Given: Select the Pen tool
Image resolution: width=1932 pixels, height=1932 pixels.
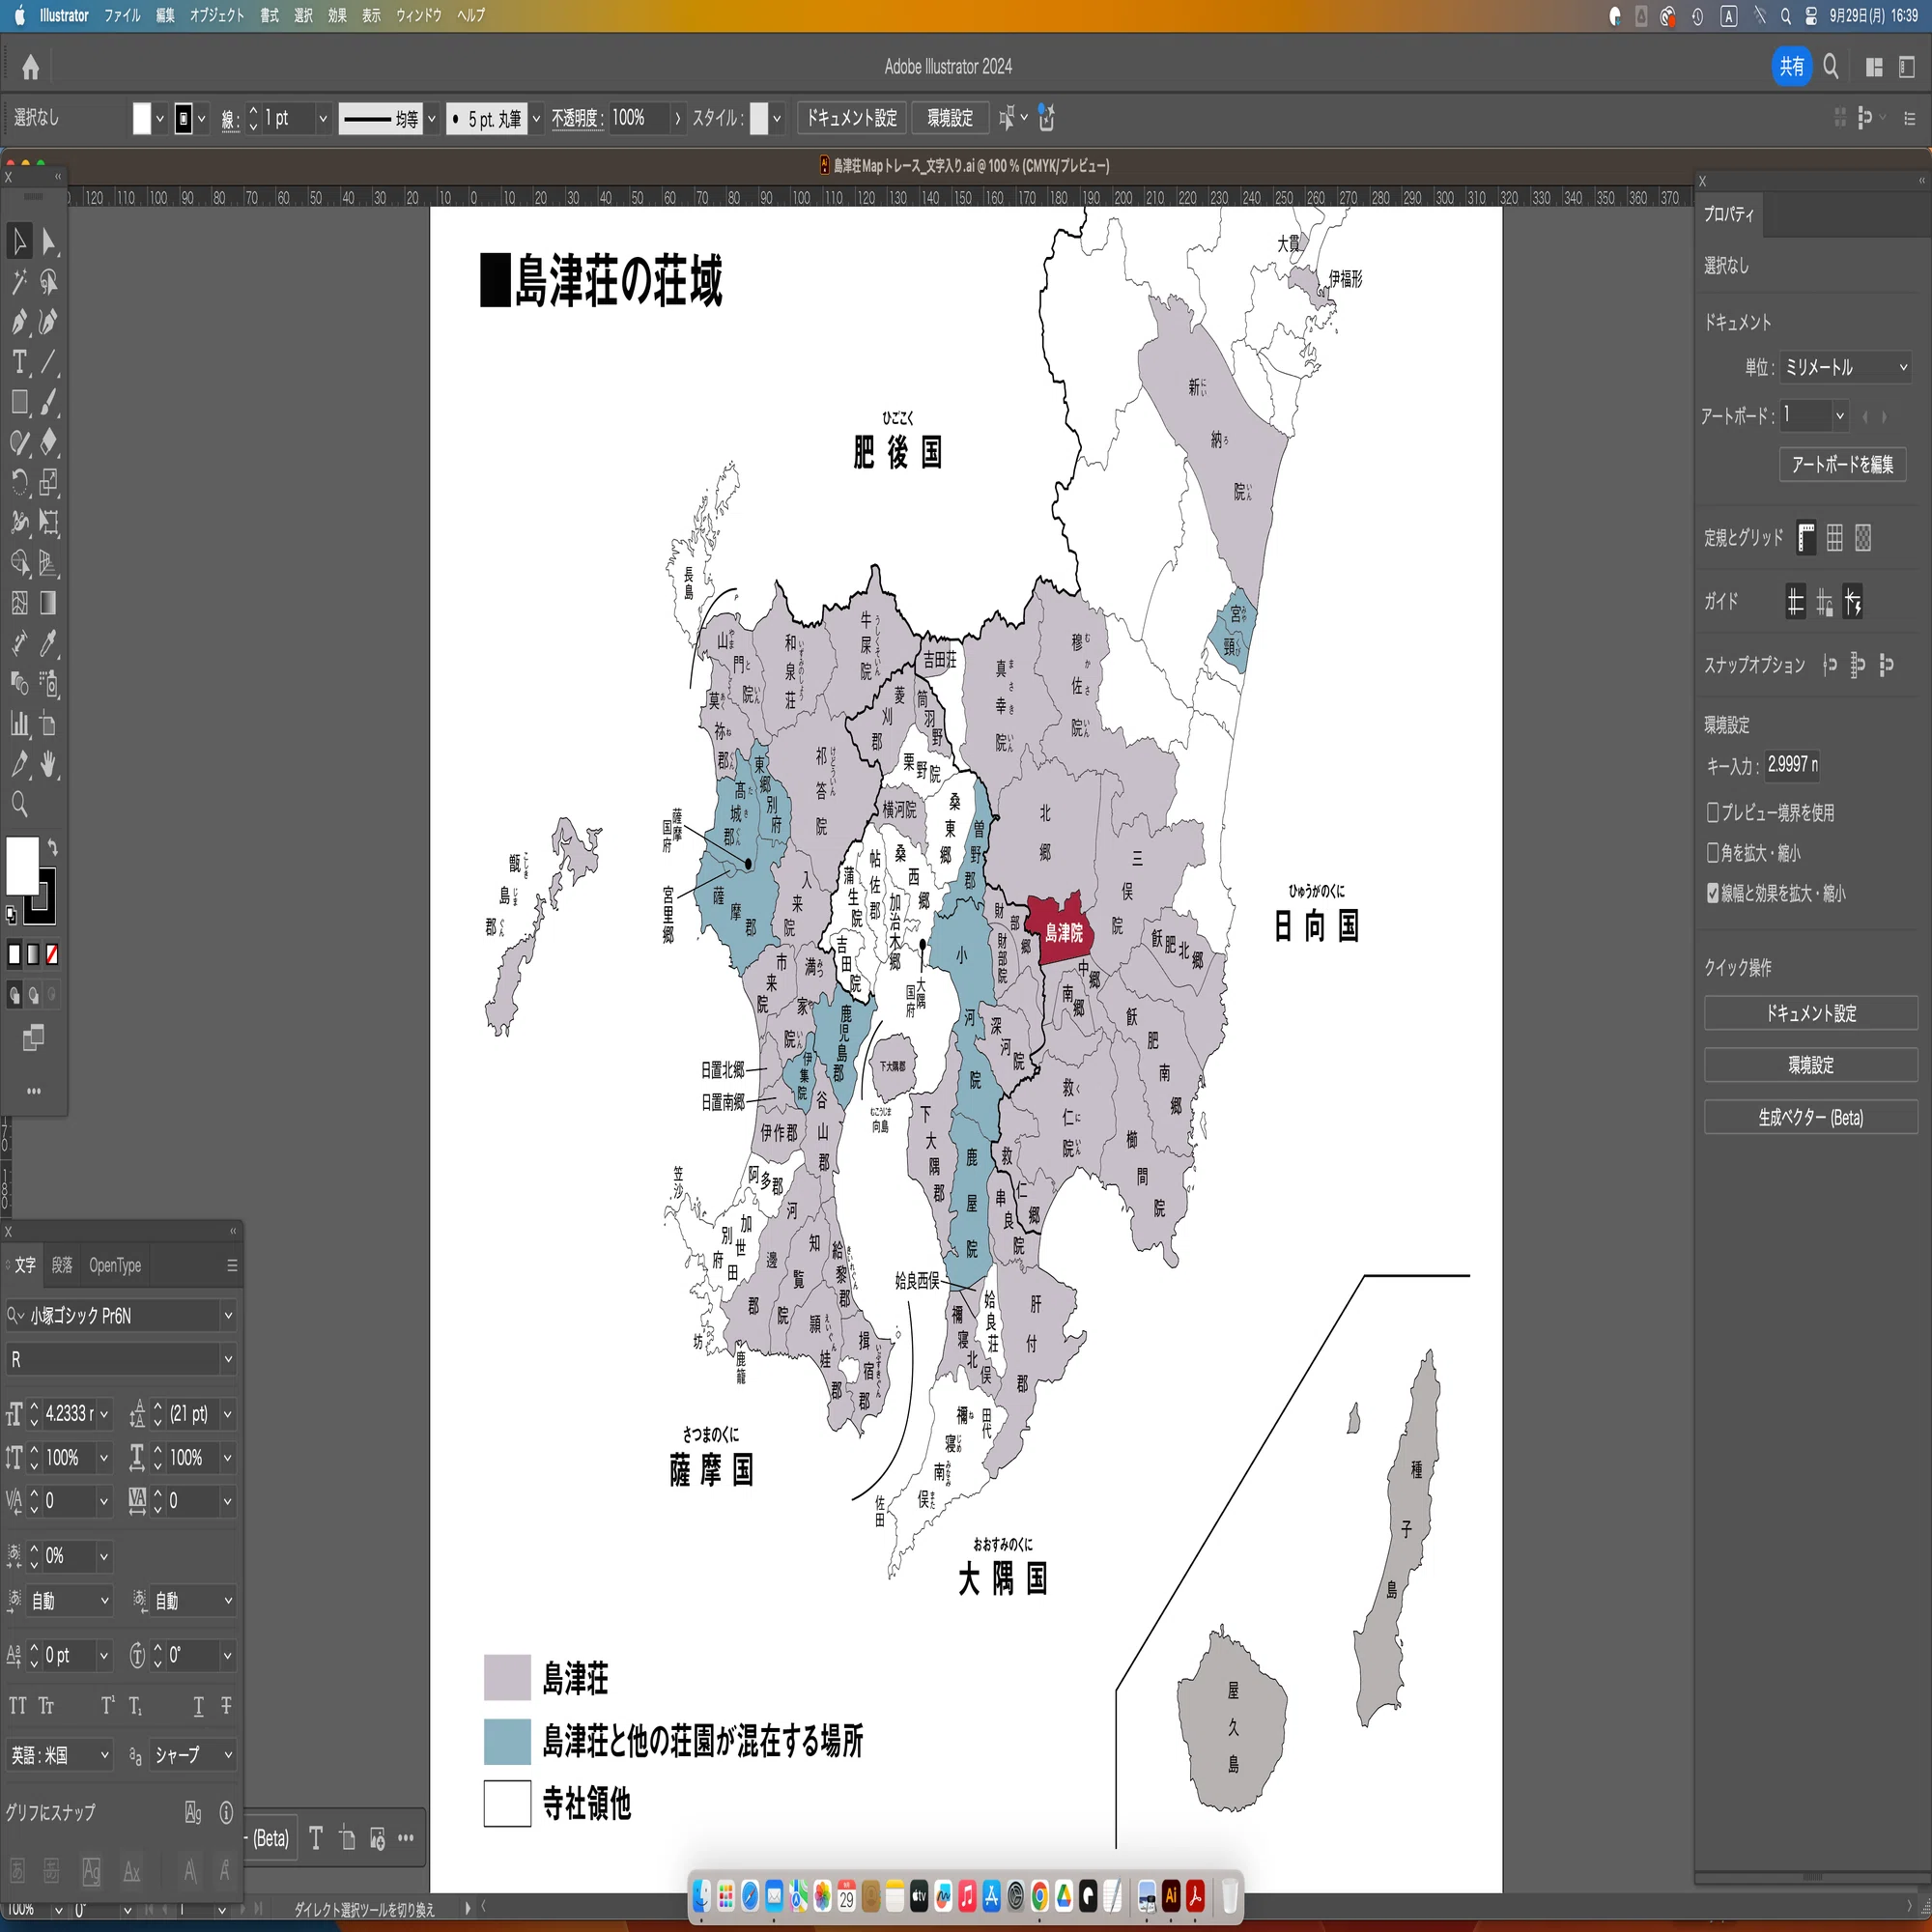Looking at the screenshot, I should pos(19,322).
